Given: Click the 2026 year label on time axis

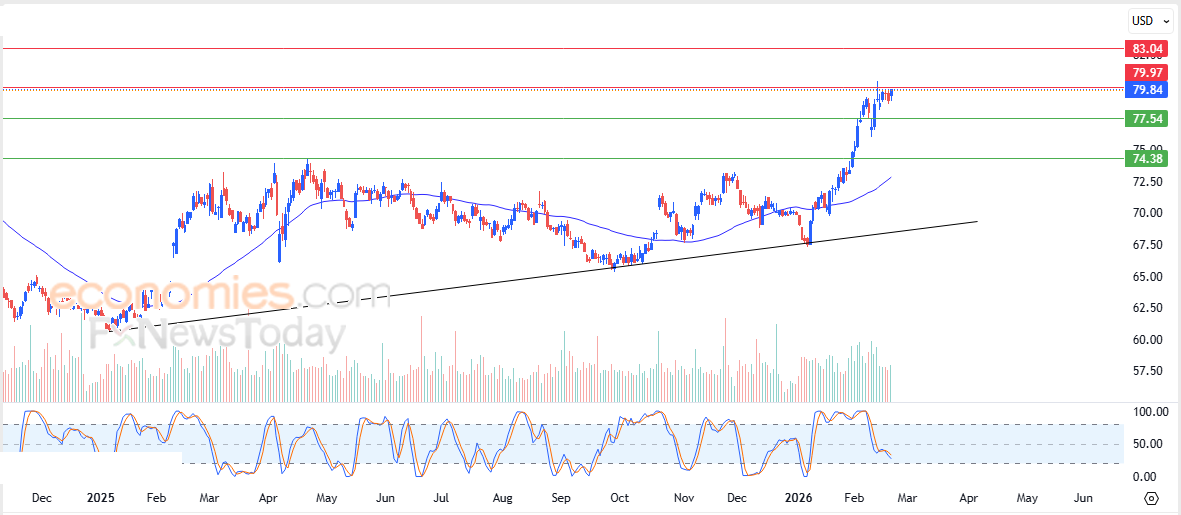Looking at the screenshot, I should click(797, 498).
